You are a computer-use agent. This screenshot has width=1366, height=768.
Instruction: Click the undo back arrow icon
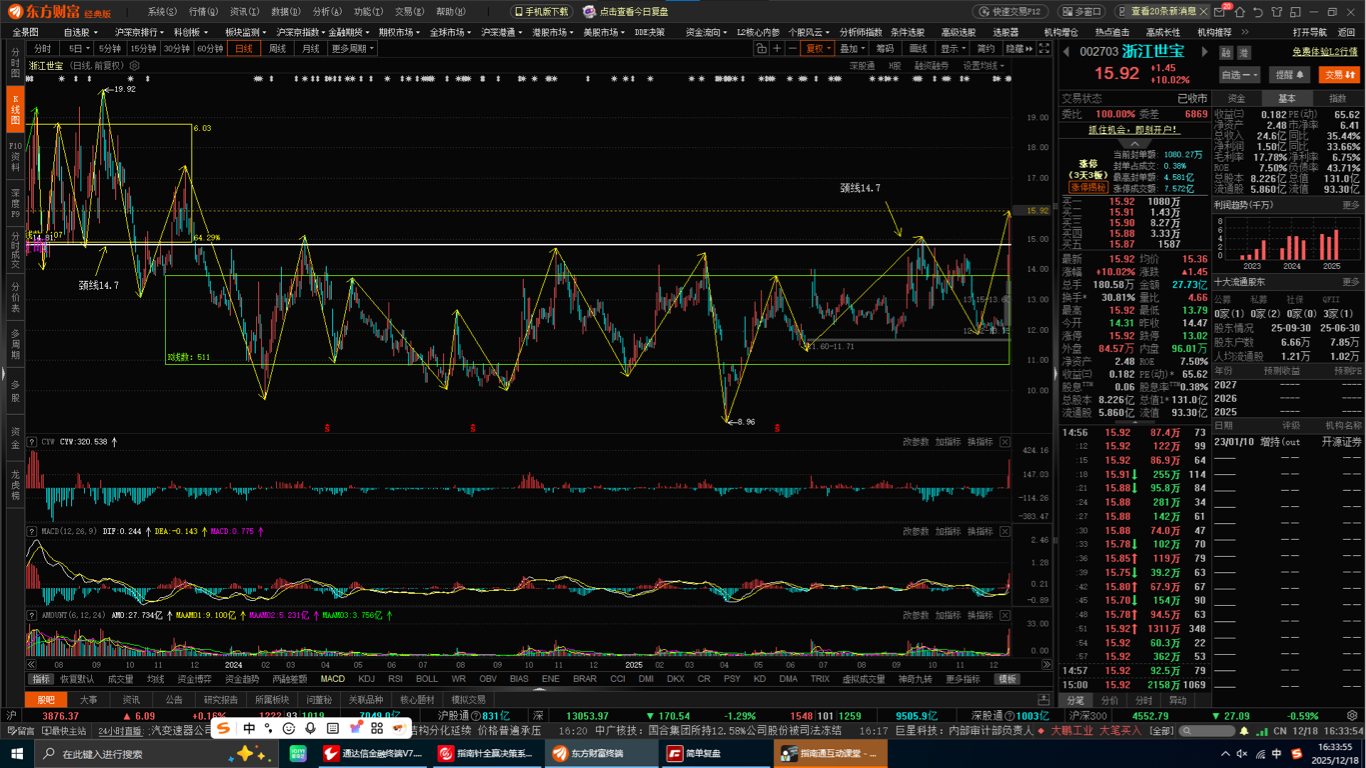(x=1259, y=12)
